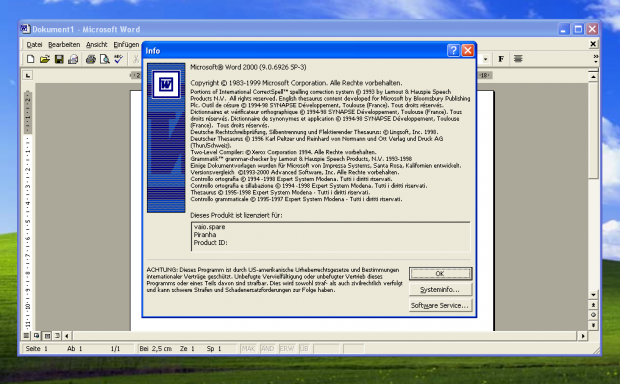Print the document with printer icon
The width and height of the screenshot is (620, 384).
click(x=91, y=59)
